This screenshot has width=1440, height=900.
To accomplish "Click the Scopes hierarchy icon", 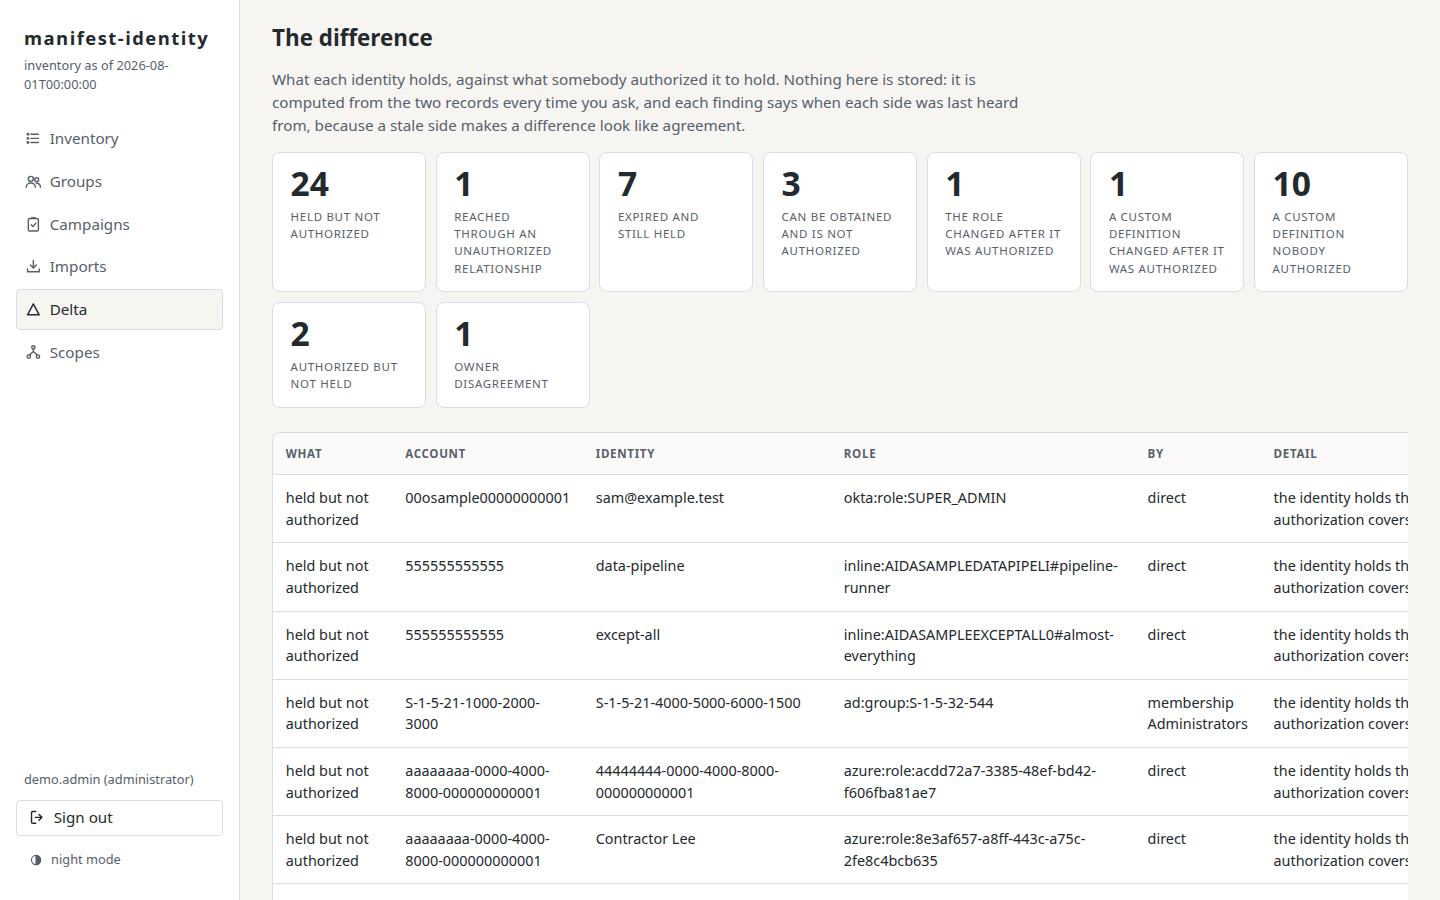I will coord(33,353).
